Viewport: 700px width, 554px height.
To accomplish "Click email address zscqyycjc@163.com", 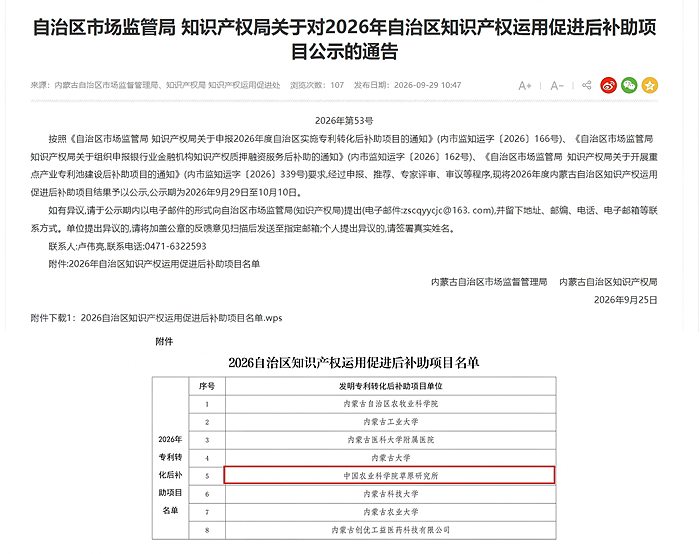I will point(448,210).
